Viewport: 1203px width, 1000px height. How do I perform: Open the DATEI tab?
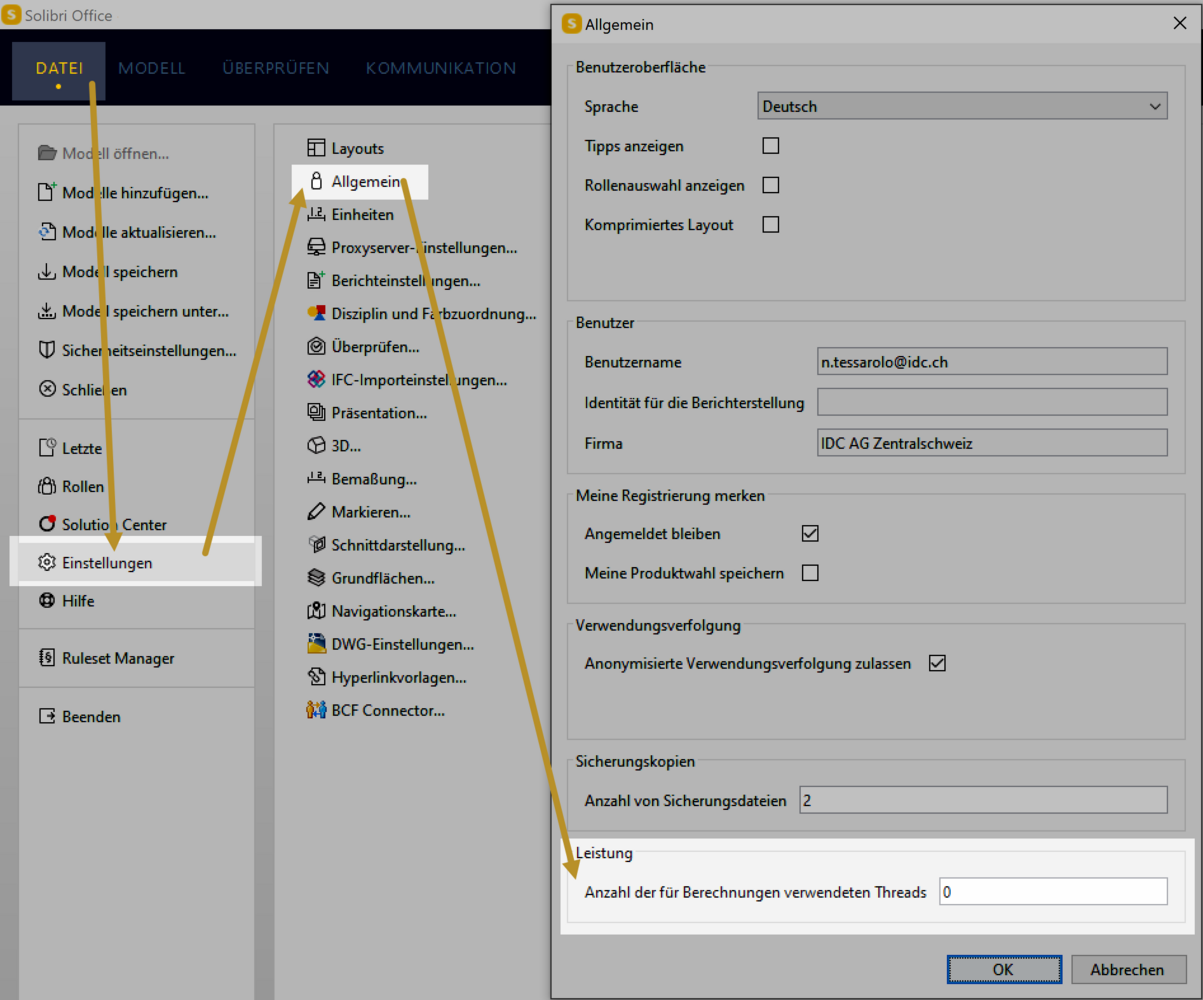[59, 69]
